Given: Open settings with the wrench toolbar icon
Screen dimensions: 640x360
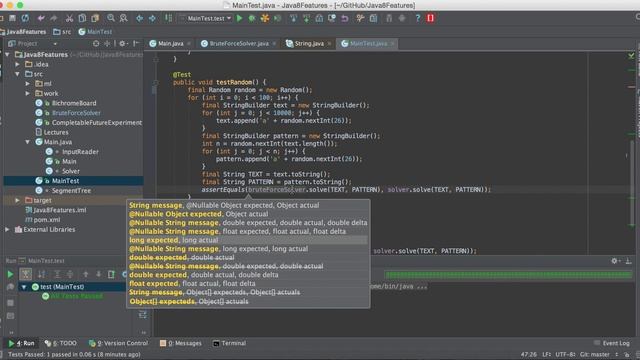Looking at the screenshot, I should [360, 18].
